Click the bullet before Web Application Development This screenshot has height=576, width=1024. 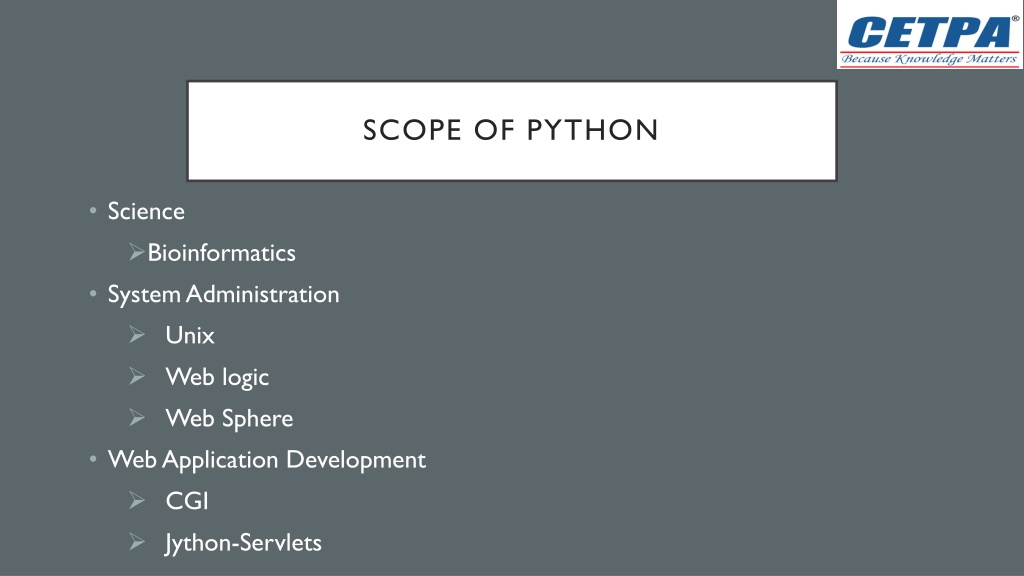pos(93,459)
